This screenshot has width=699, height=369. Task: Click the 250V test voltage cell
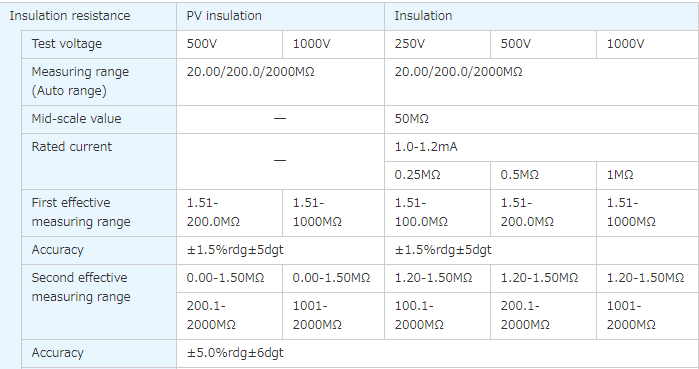tap(437, 44)
